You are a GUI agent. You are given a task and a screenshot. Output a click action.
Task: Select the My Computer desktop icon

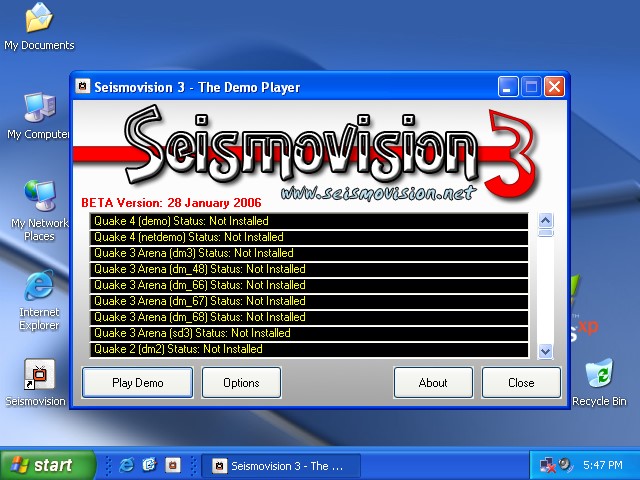tap(38, 108)
